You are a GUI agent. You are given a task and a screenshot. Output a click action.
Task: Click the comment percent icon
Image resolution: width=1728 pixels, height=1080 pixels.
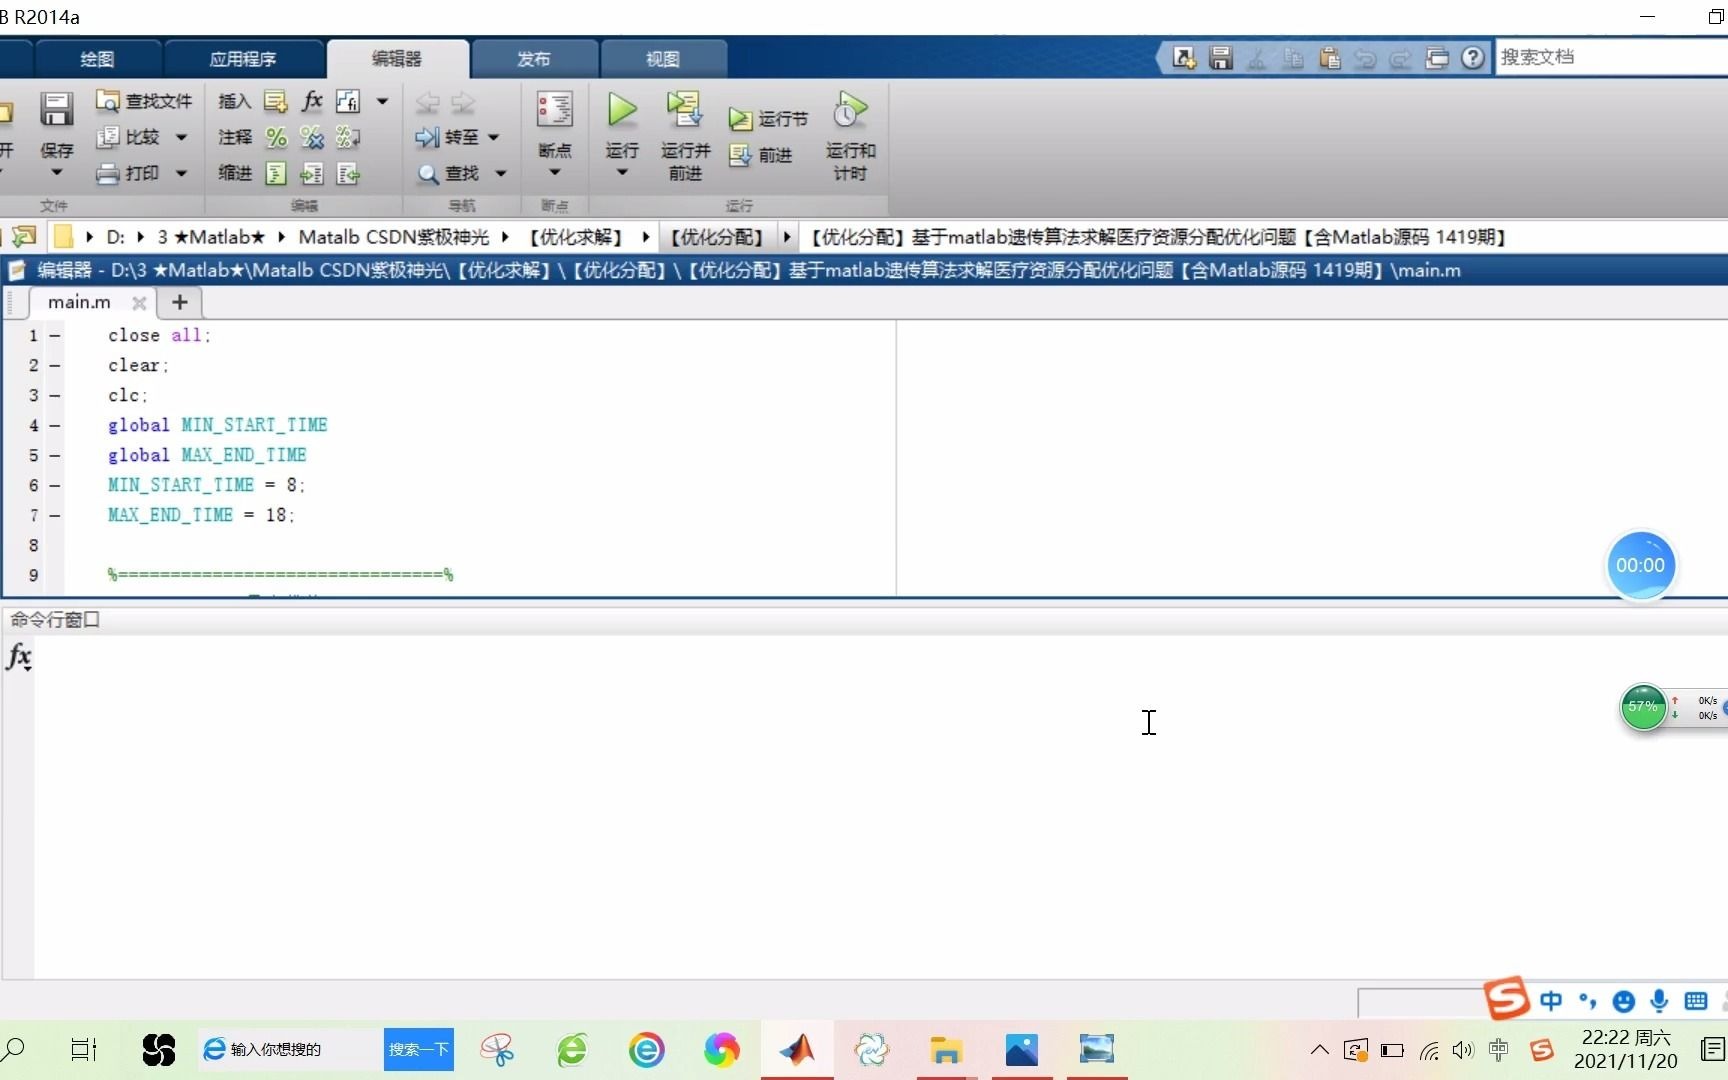point(276,137)
